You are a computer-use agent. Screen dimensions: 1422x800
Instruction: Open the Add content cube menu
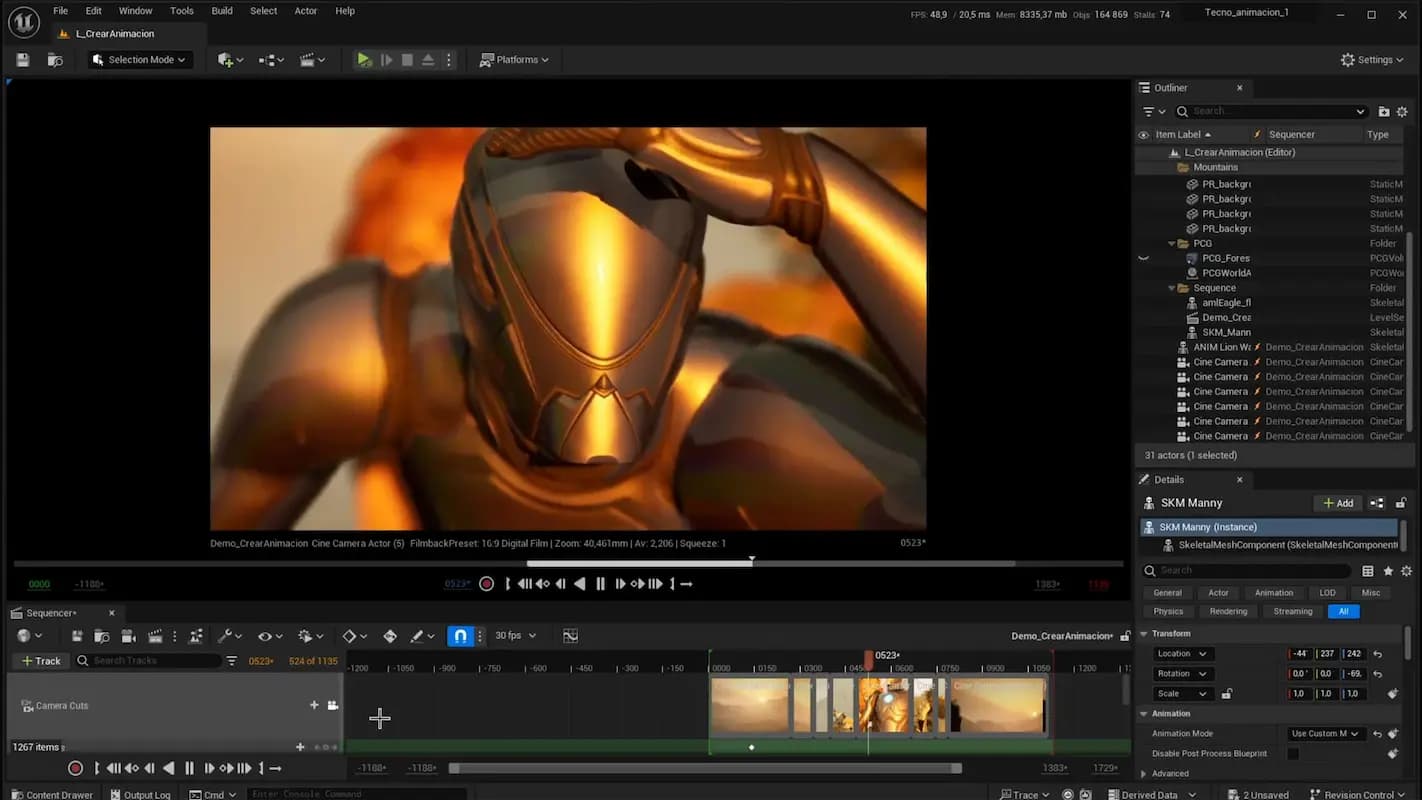click(x=230, y=60)
